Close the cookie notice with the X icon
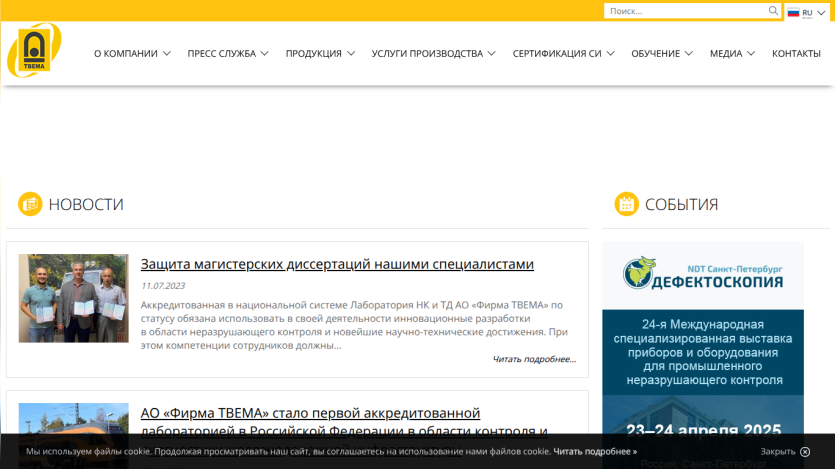835x469 pixels. [805, 451]
